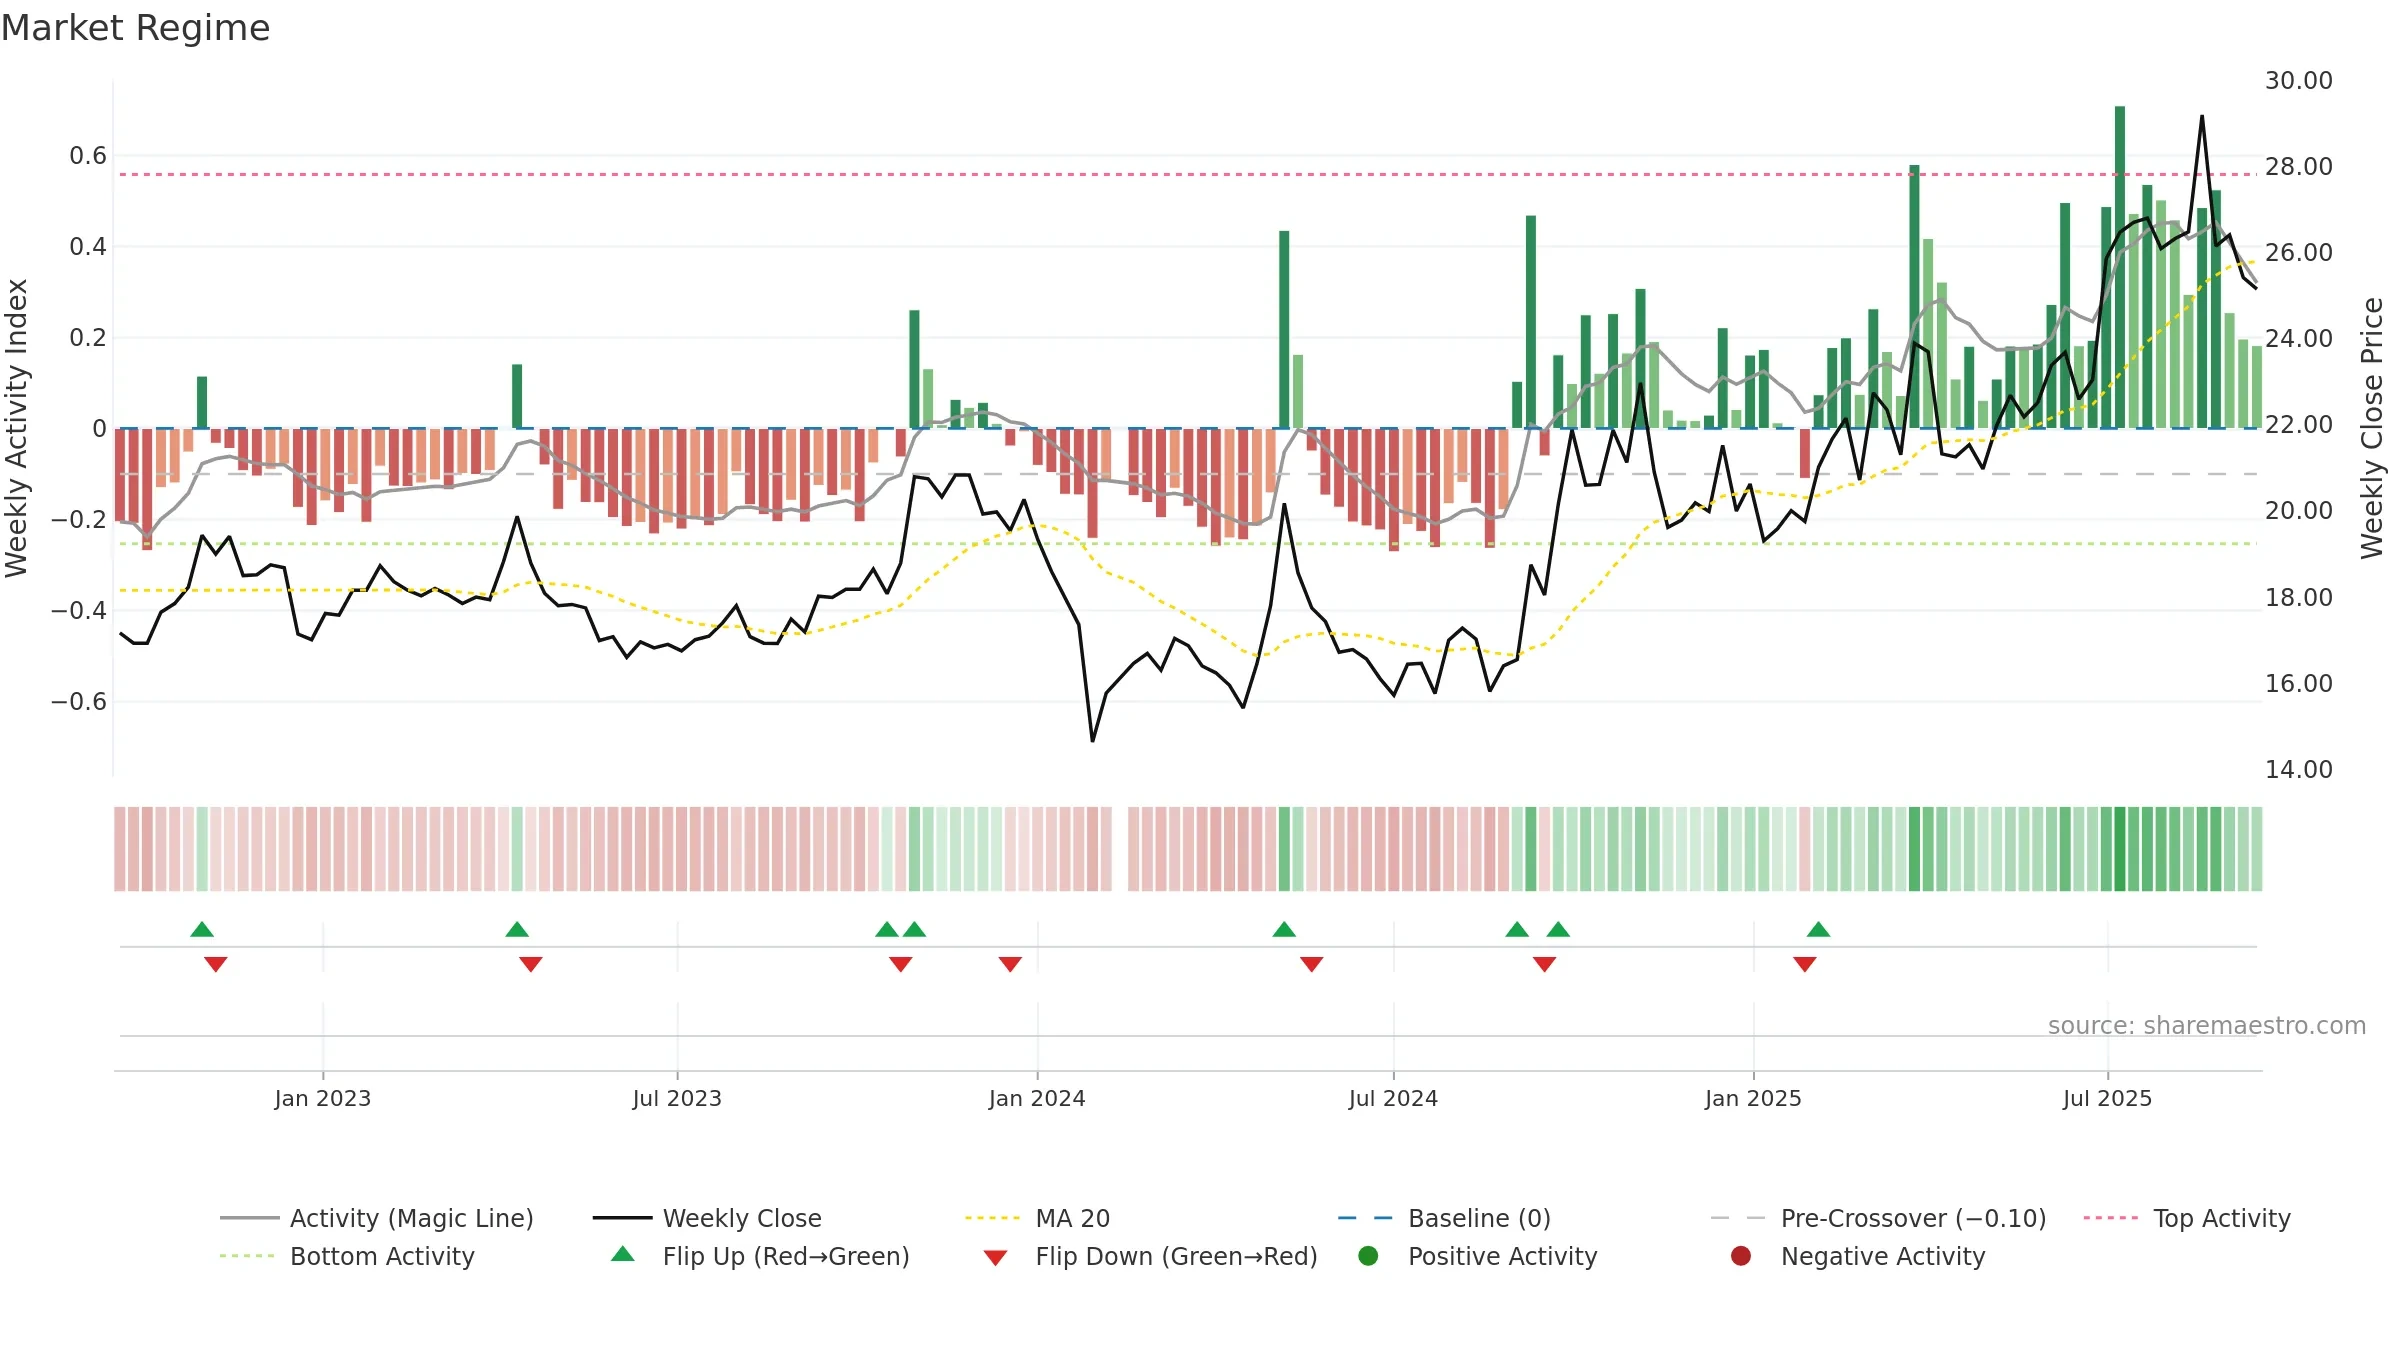
Task: Click the −0.6 tick on activity axis
Action: point(79,701)
